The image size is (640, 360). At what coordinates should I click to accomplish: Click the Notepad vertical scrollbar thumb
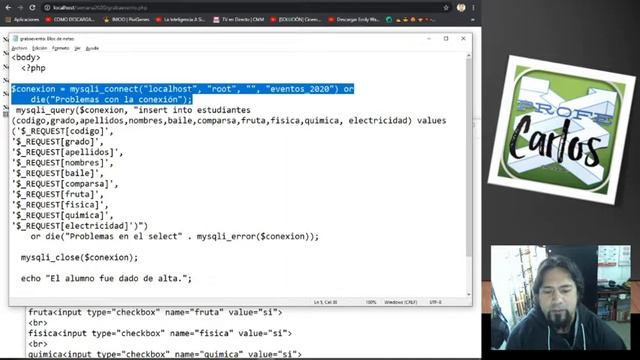[469, 157]
